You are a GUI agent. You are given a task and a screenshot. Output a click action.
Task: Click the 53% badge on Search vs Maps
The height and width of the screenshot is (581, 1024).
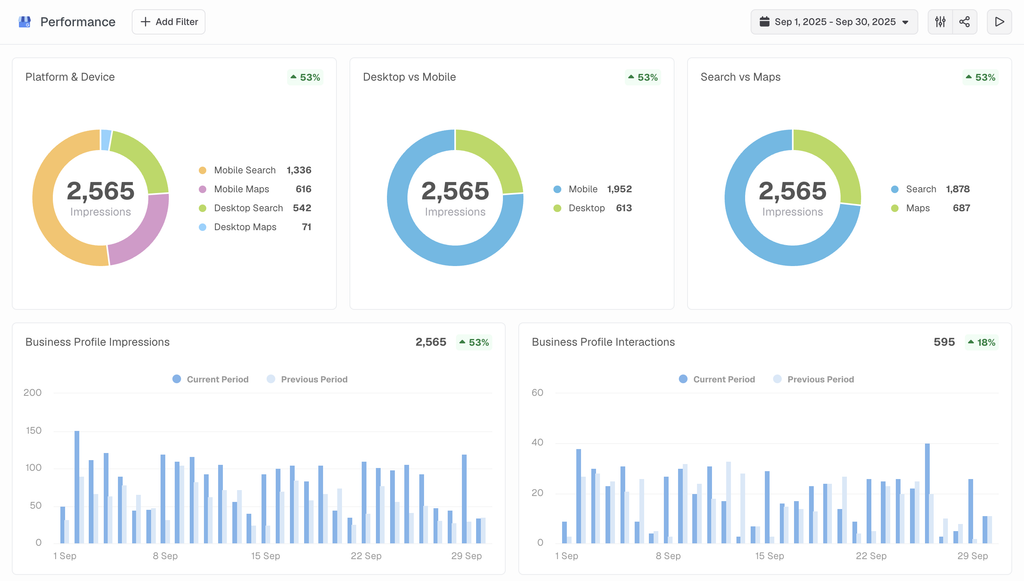pyautogui.click(x=980, y=77)
